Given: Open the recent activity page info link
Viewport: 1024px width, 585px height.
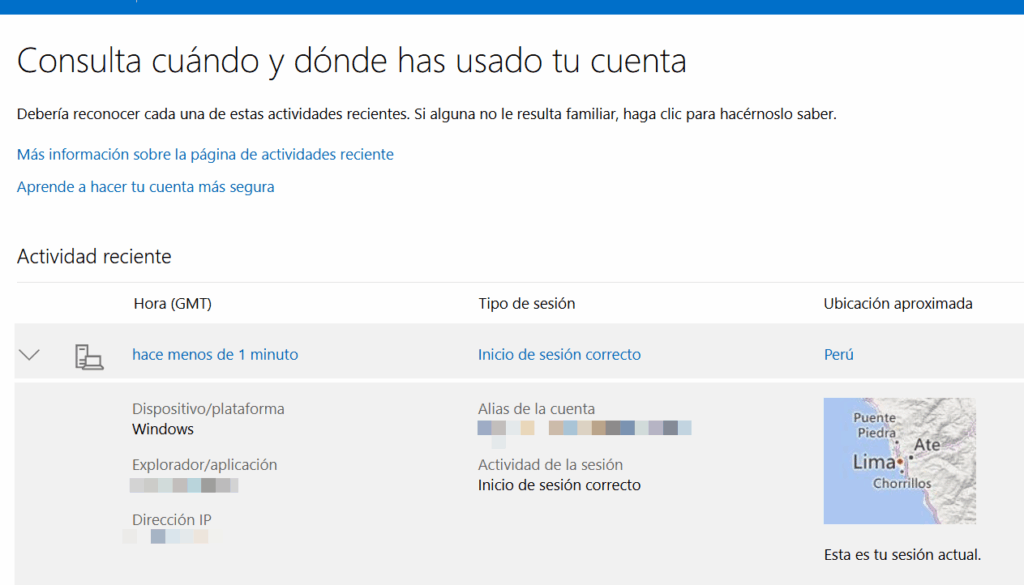Looking at the screenshot, I should pos(205,155).
